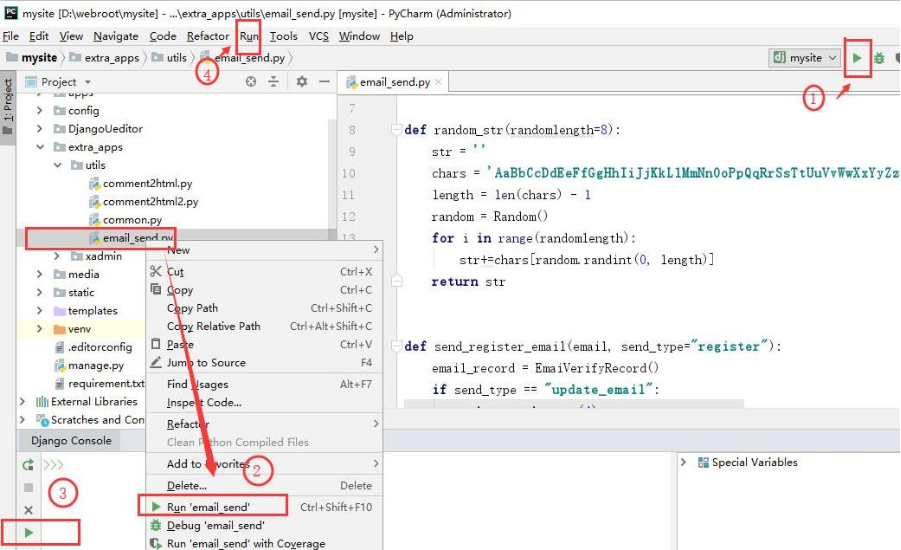The height and width of the screenshot is (550, 901).
Task: Open the Tools menu
Action: point(283,36)
